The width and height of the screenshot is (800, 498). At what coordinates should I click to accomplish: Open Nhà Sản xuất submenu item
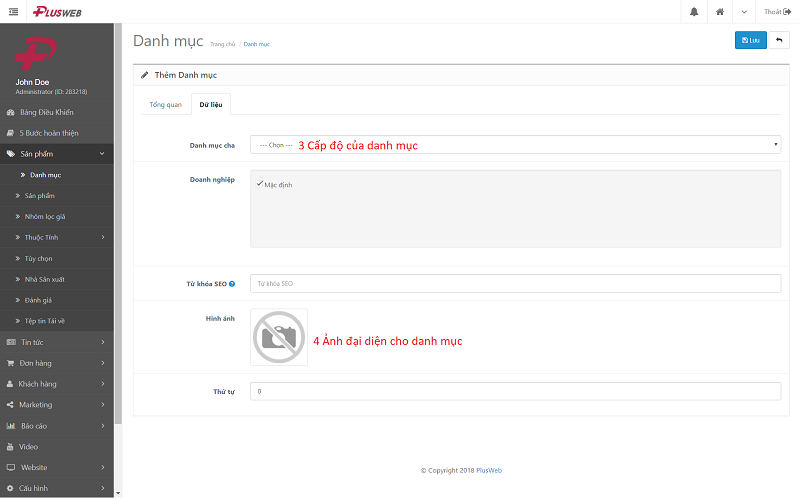(57, 280)
